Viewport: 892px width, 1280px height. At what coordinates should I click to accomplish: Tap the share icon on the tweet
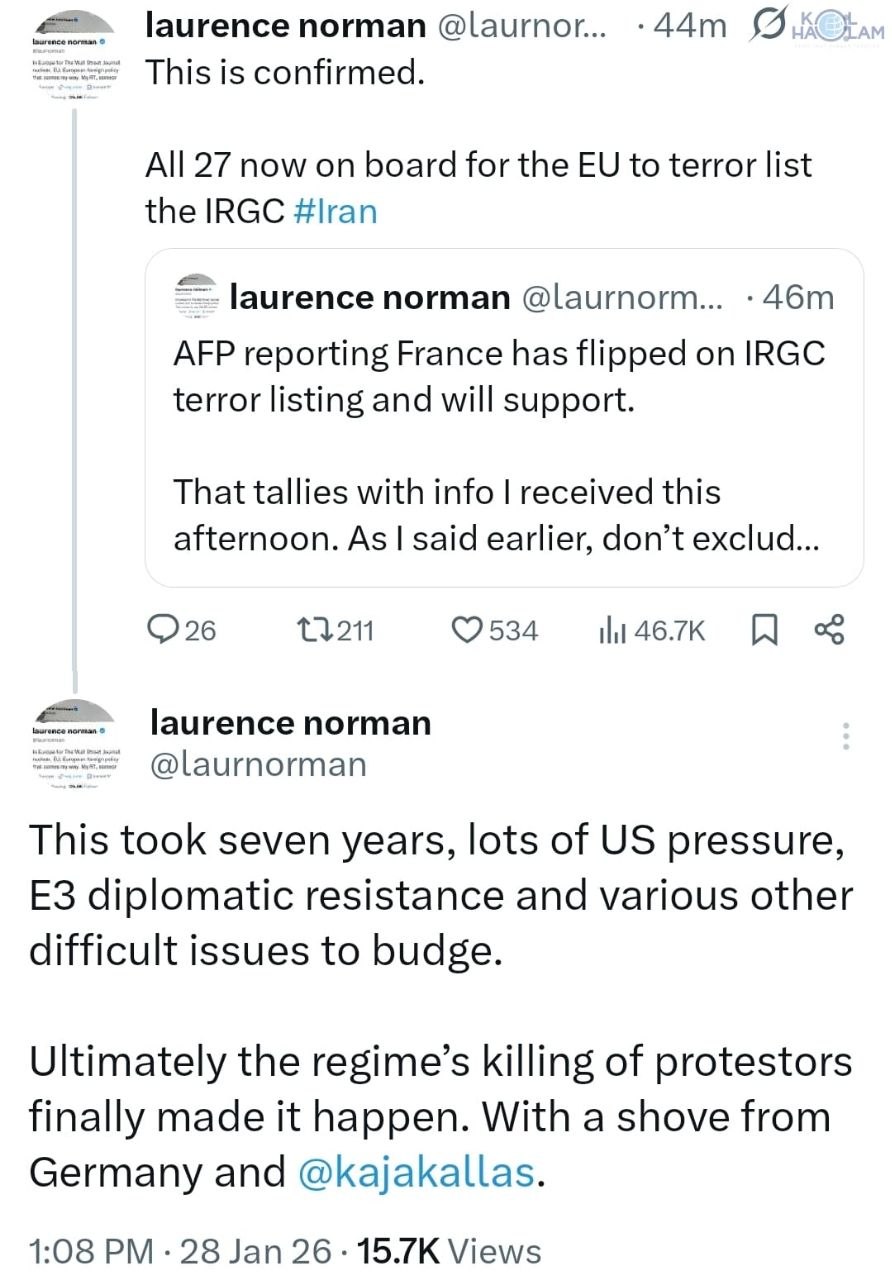tap(830, 630)
